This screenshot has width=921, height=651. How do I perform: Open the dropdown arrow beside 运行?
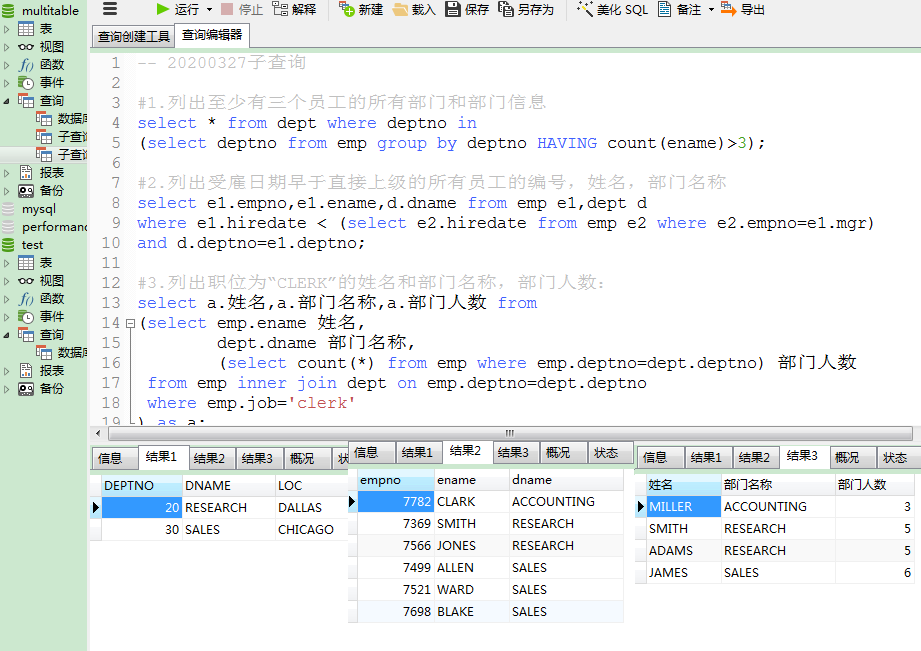point(209,10)
